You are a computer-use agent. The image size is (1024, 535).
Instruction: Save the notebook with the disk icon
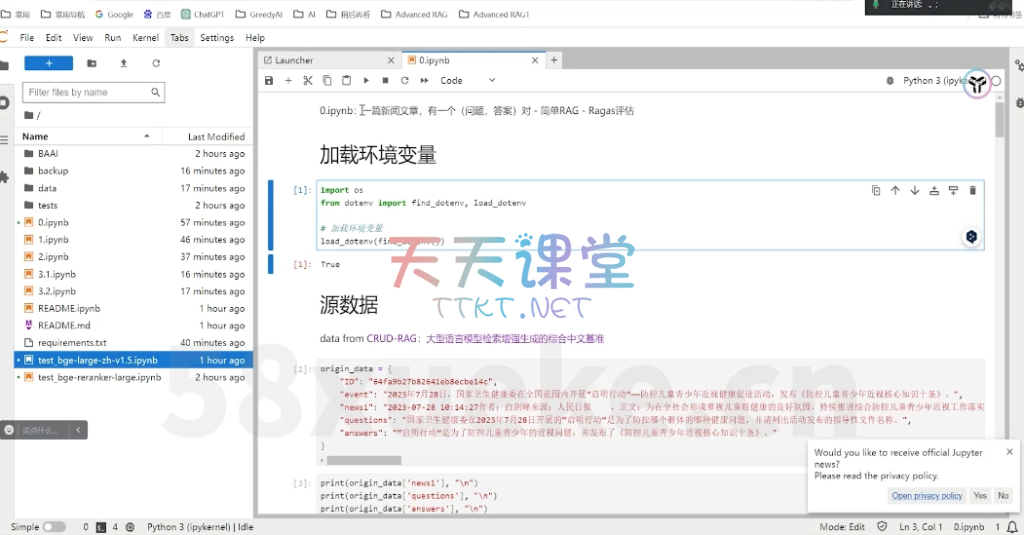pos(269,80)
